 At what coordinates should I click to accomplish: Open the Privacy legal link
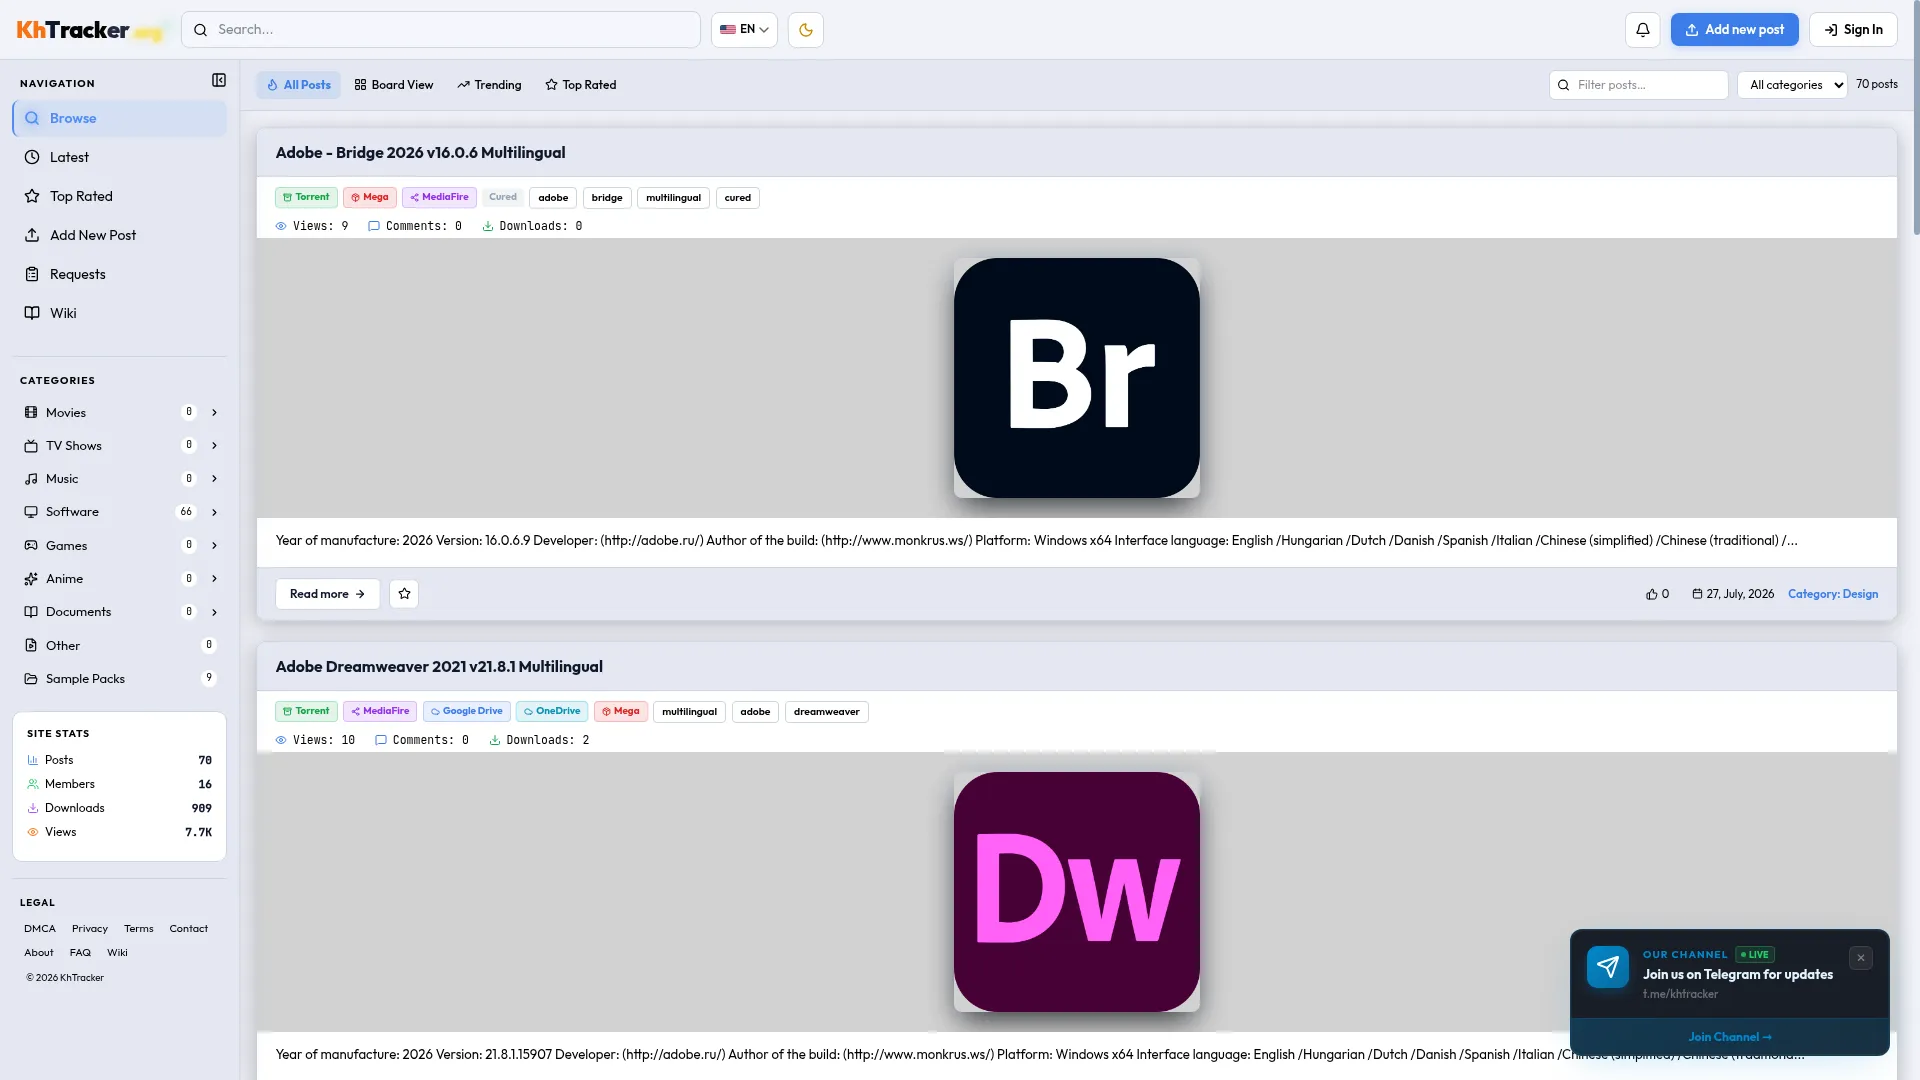90,929
